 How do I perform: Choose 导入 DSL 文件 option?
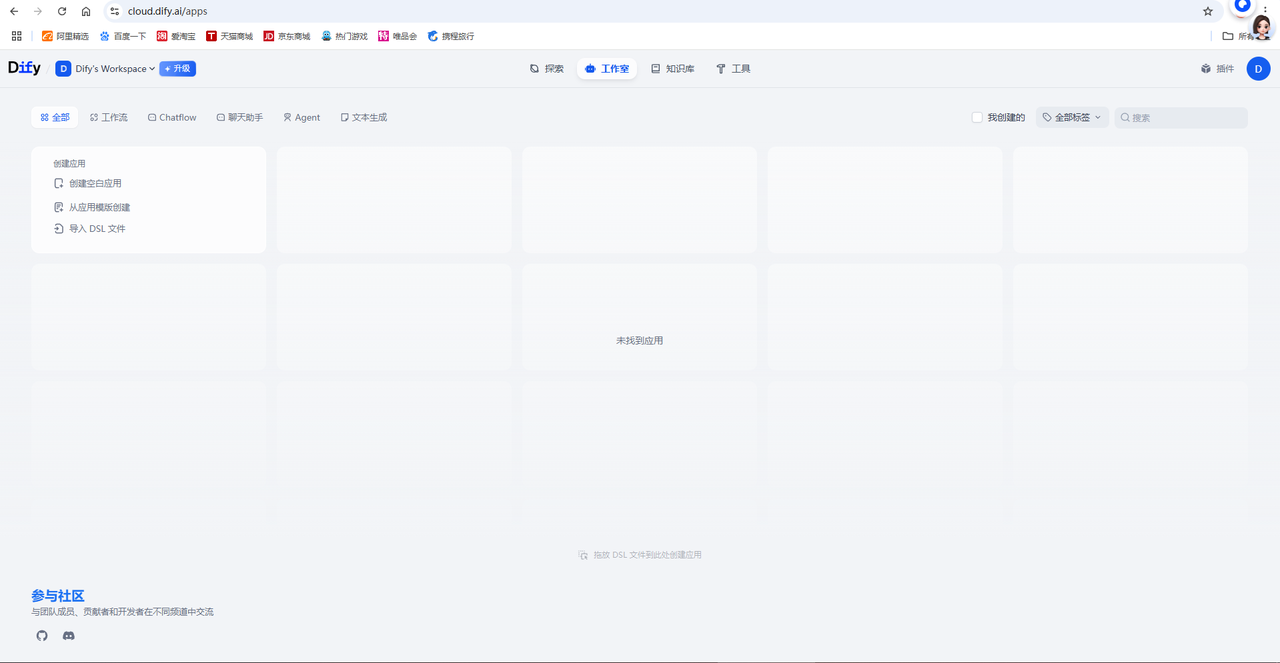point(97,229)
